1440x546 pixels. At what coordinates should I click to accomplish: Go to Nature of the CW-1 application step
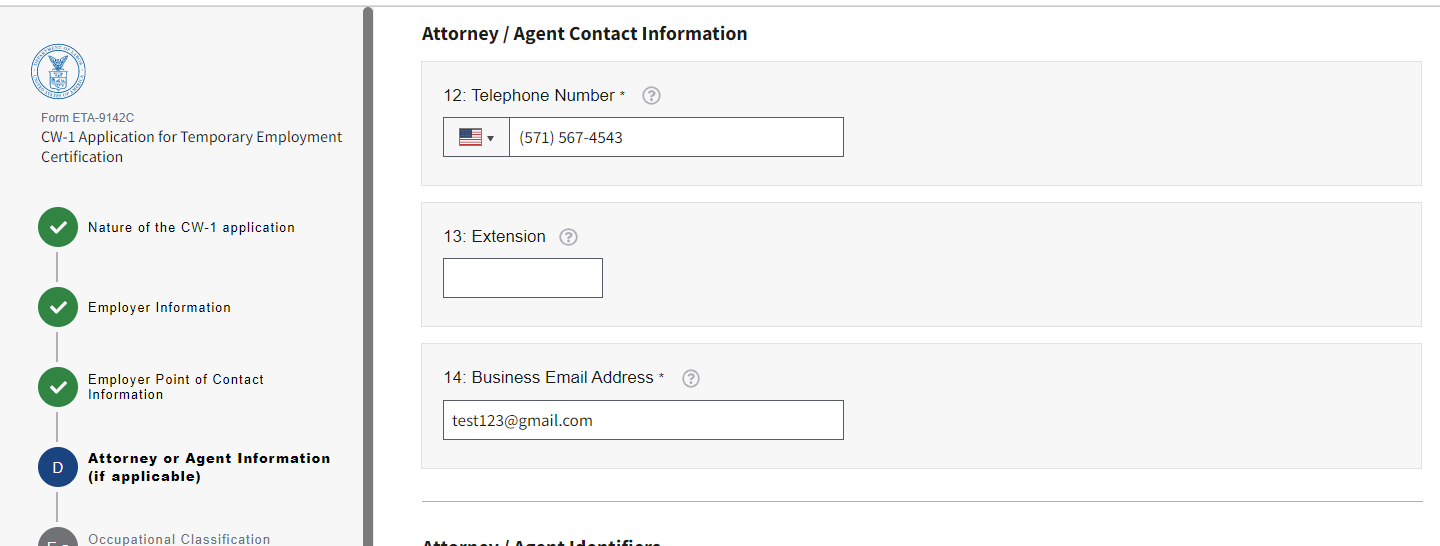point(191,228)
